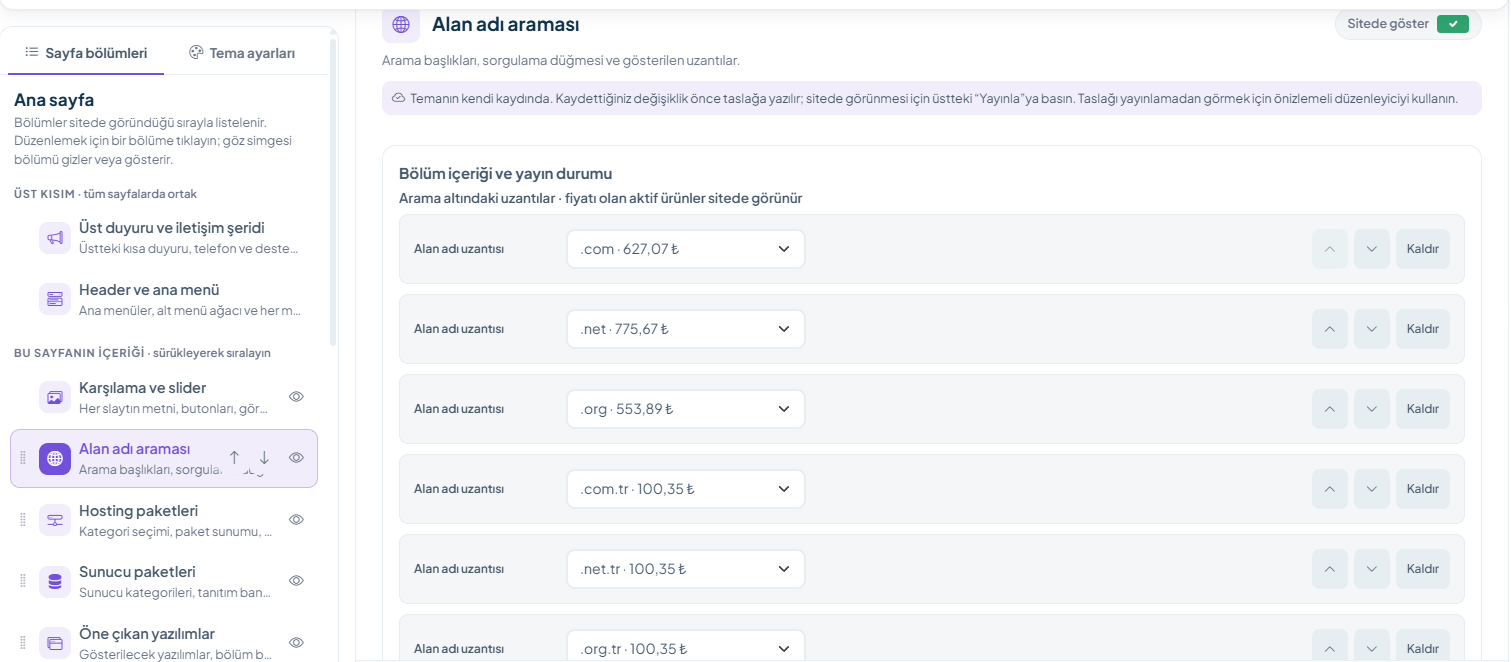Hide the Hosting paketleri section

[x=296, y=520]
